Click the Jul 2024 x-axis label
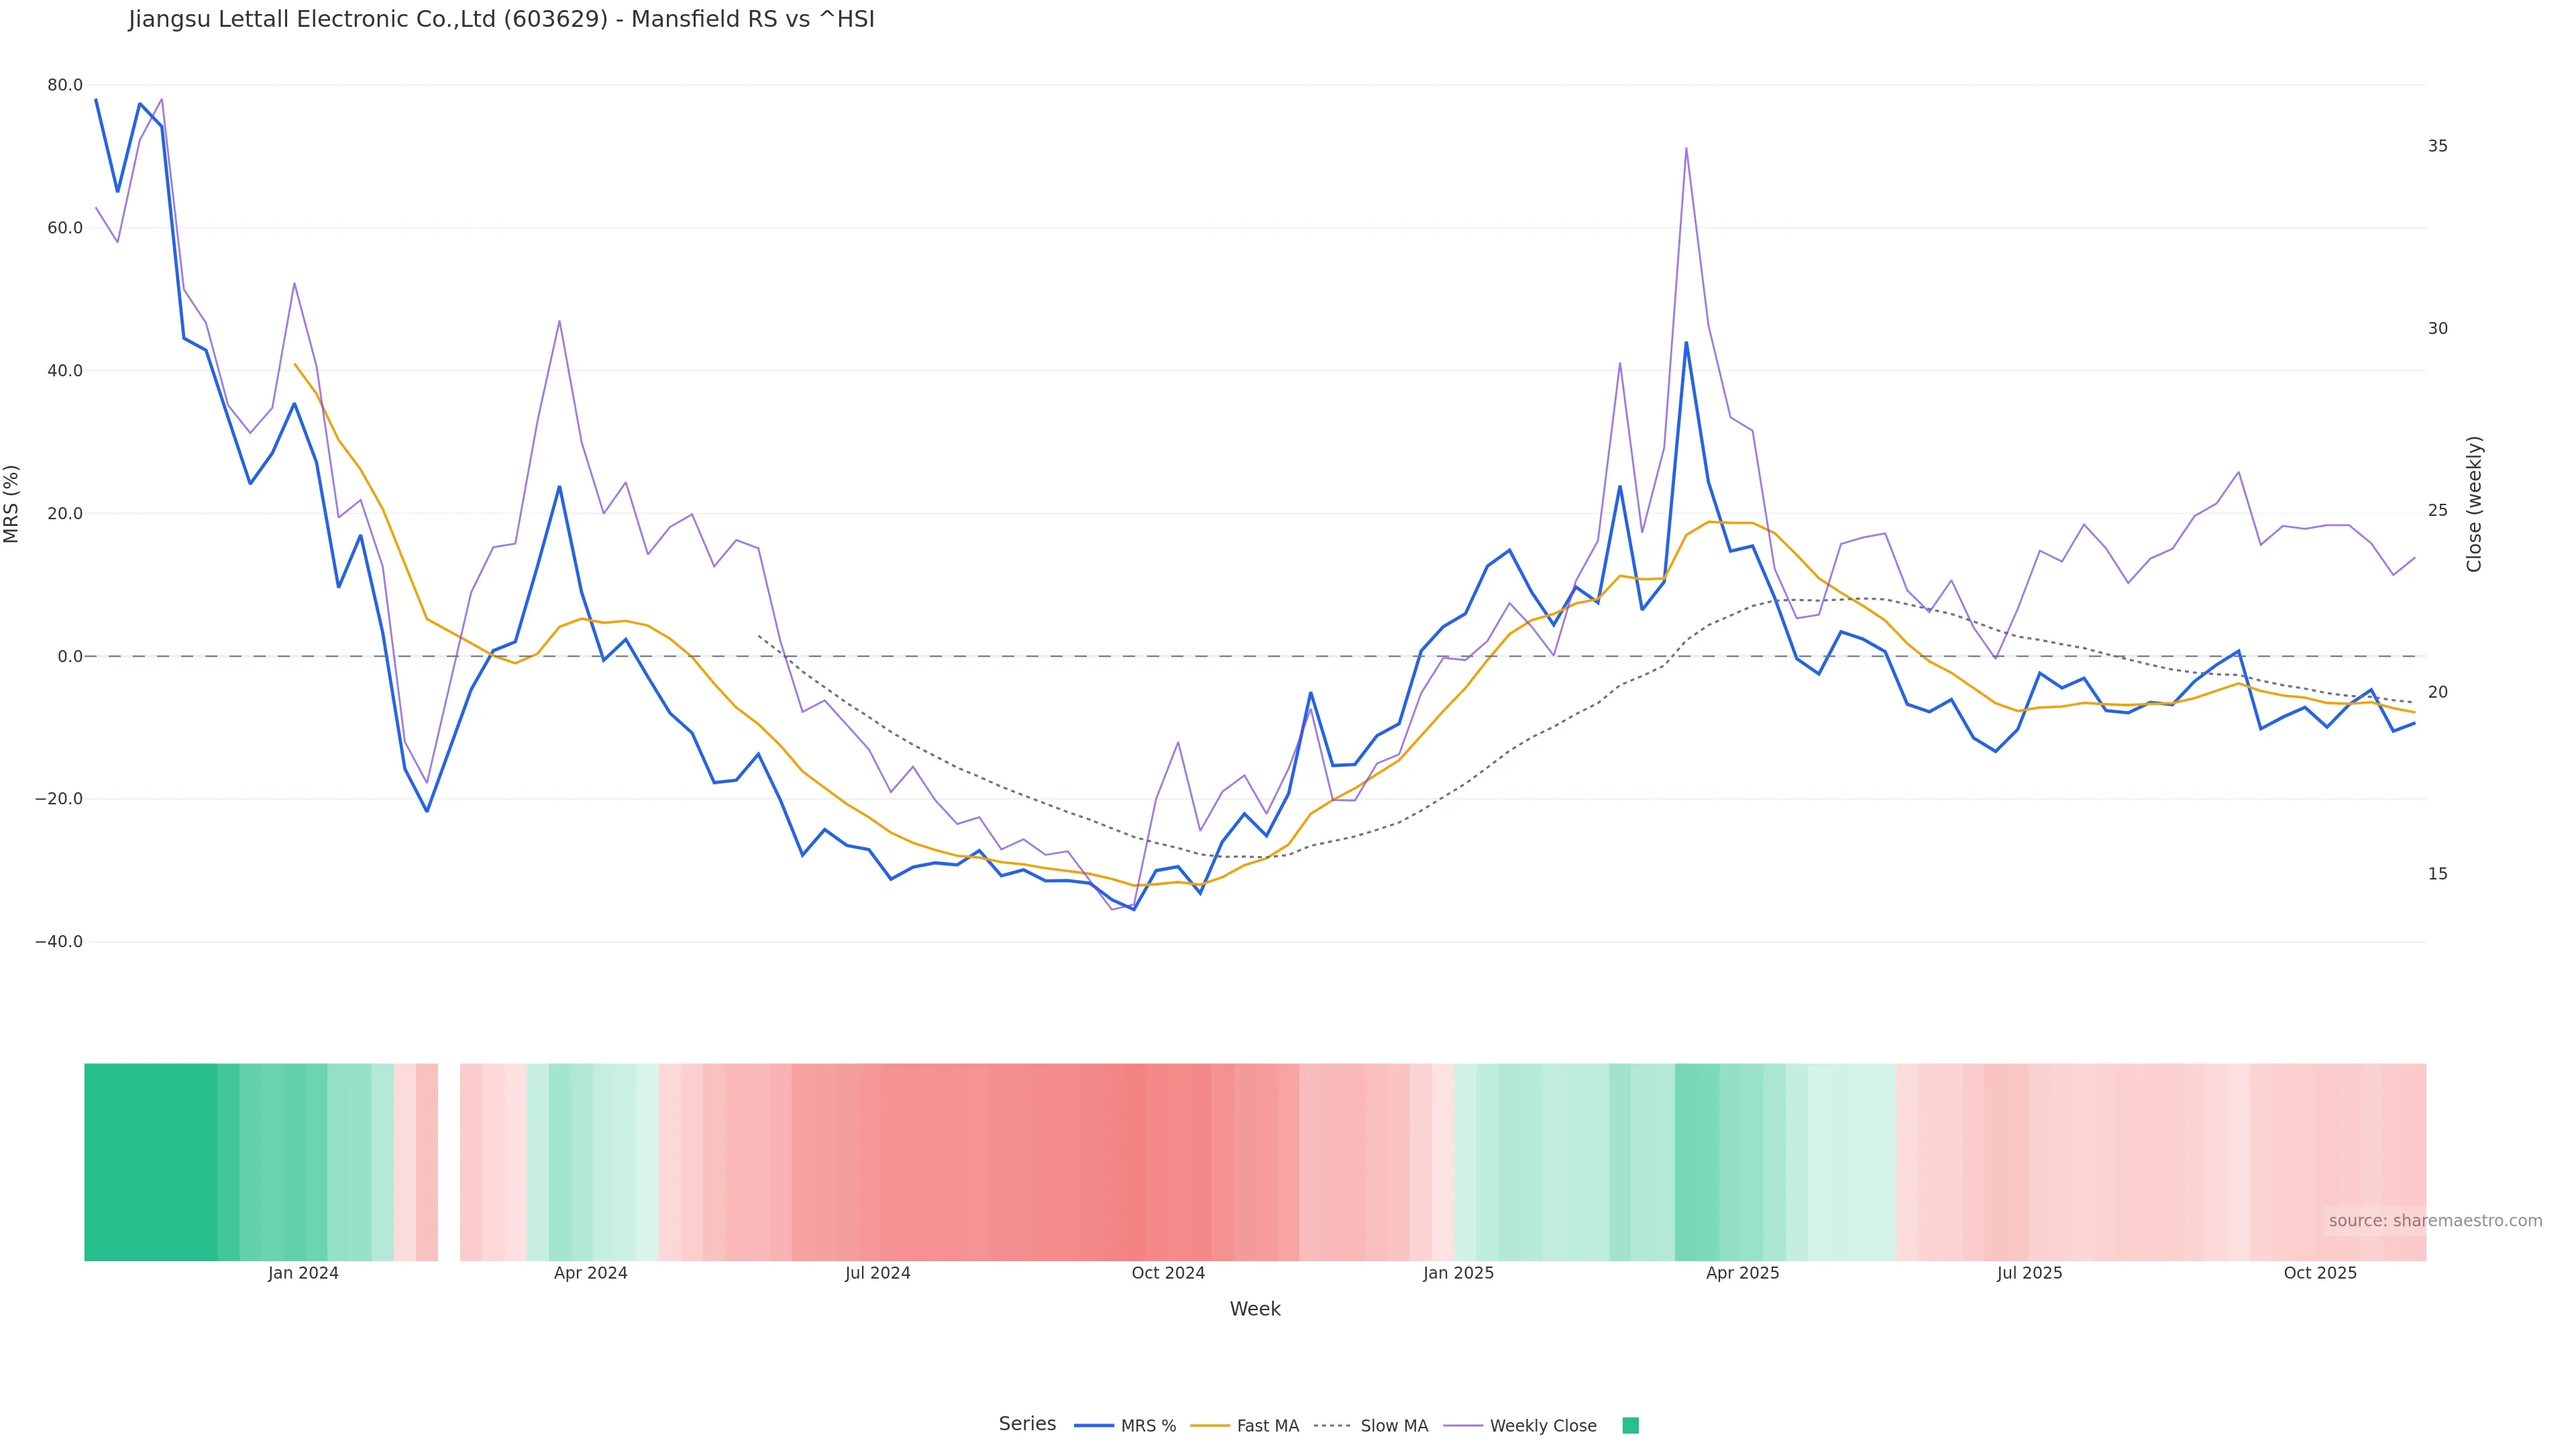 (x=877, y=1273)
